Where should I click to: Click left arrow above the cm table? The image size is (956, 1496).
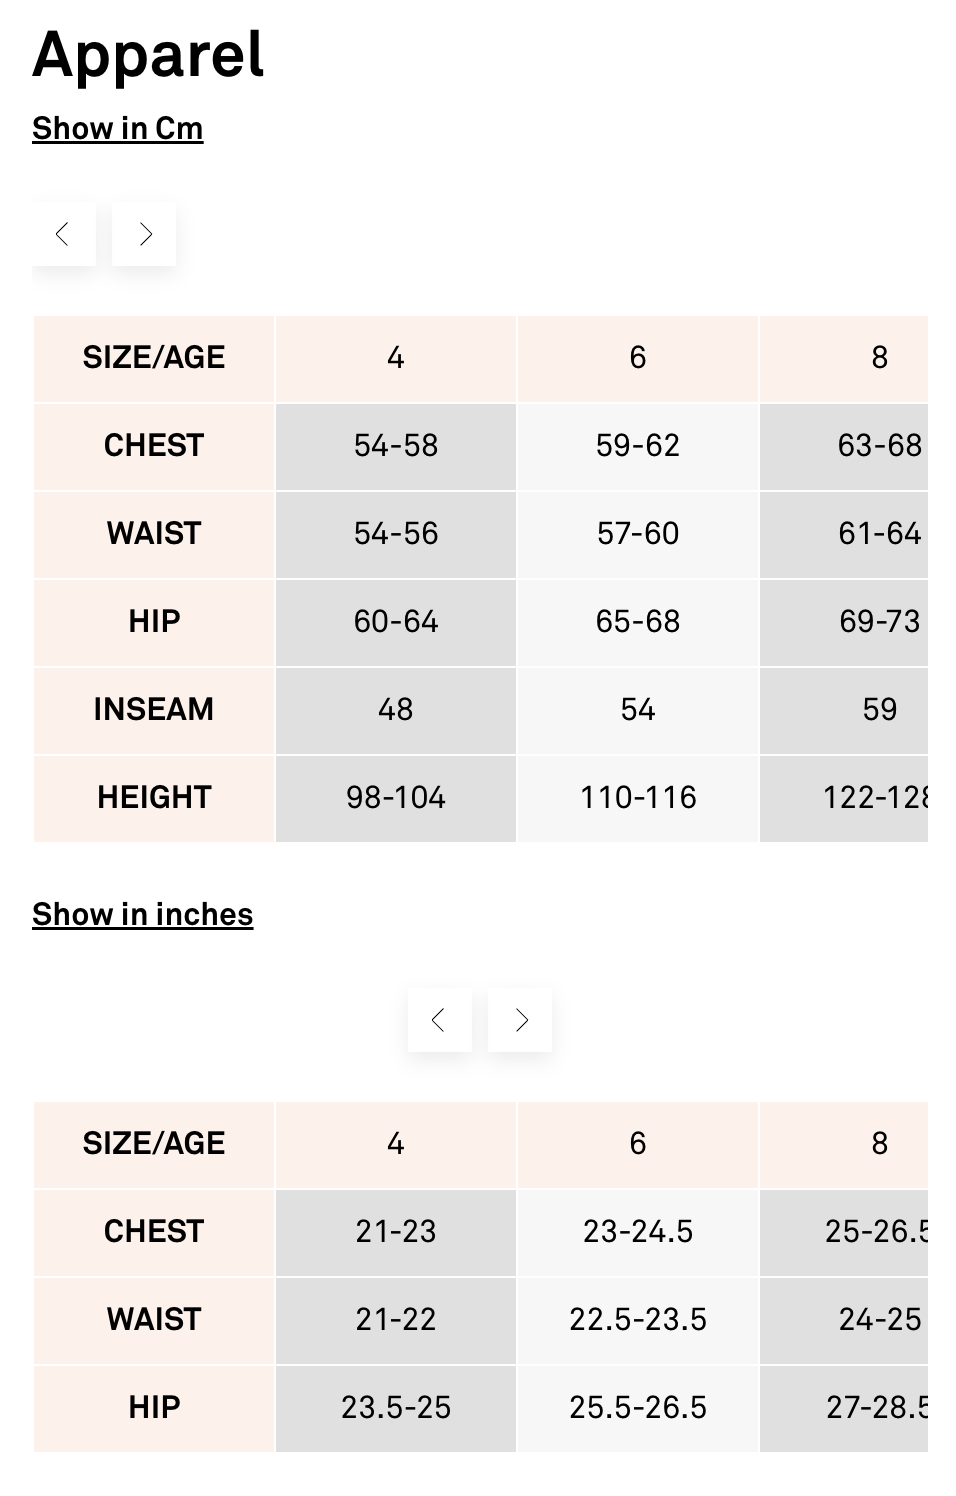click(x=63, y=235)
